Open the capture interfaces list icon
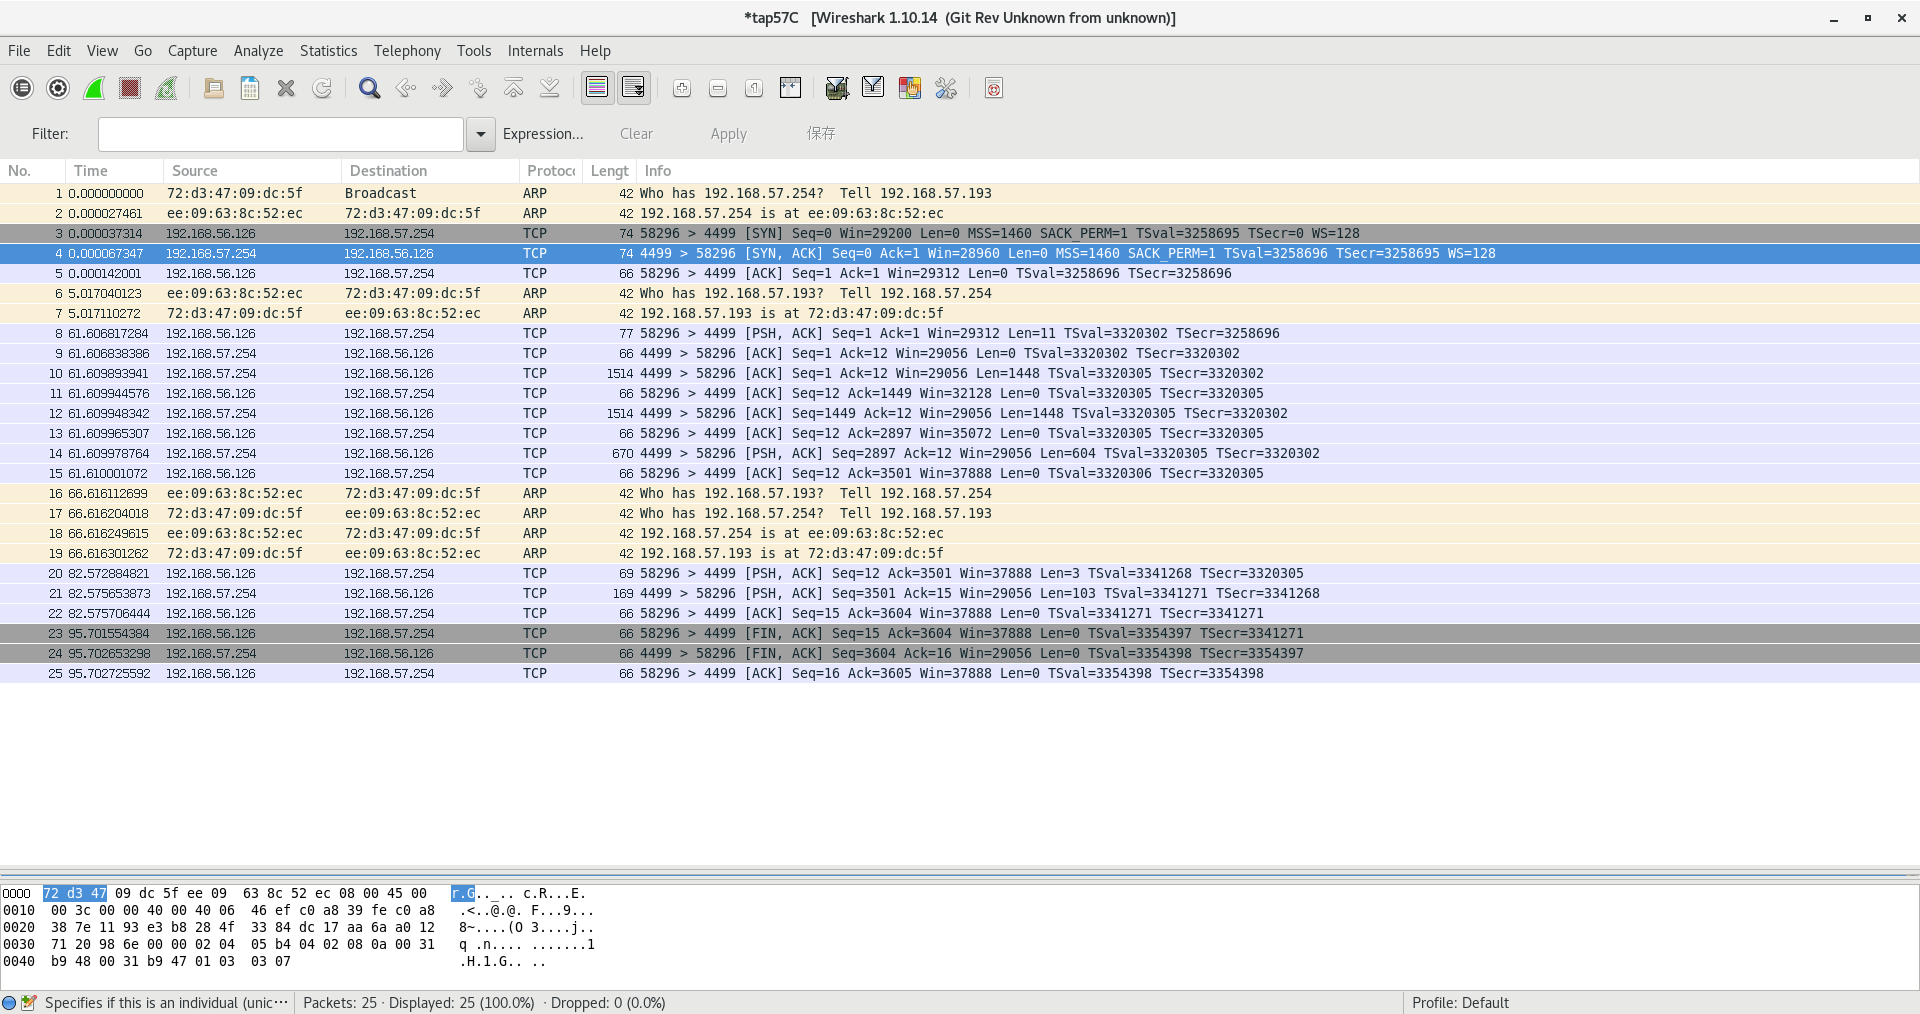 click(x=22, y=89)
